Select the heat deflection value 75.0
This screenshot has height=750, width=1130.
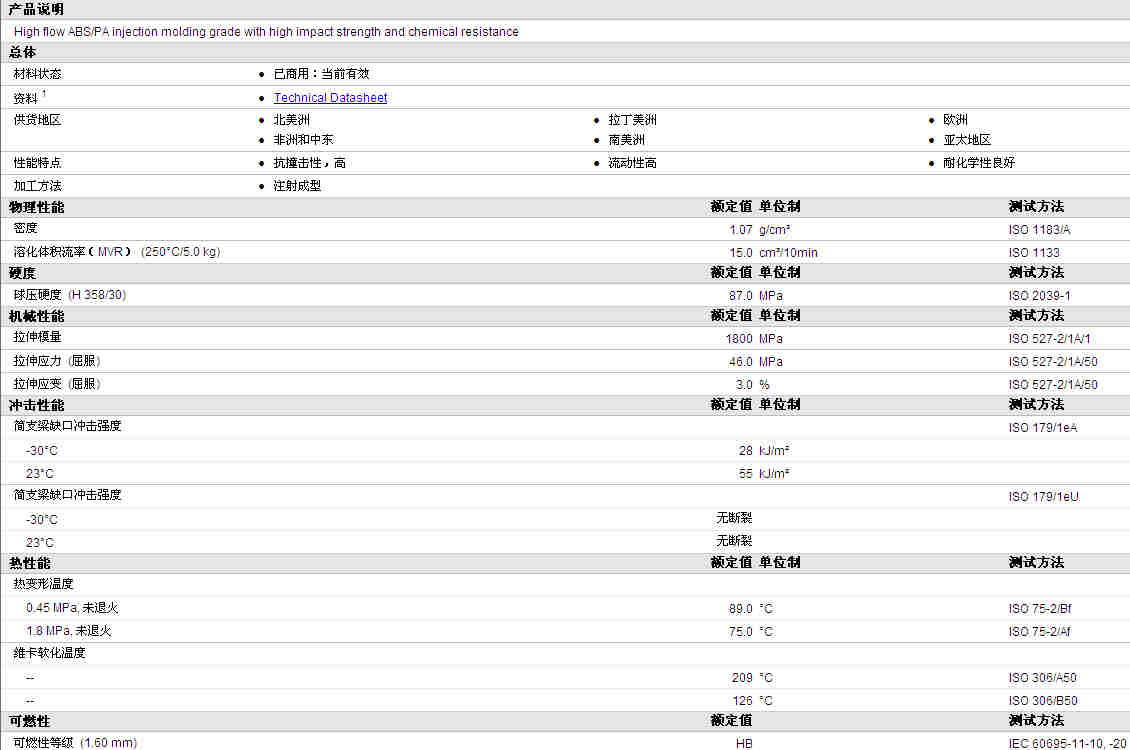(740, 632)
